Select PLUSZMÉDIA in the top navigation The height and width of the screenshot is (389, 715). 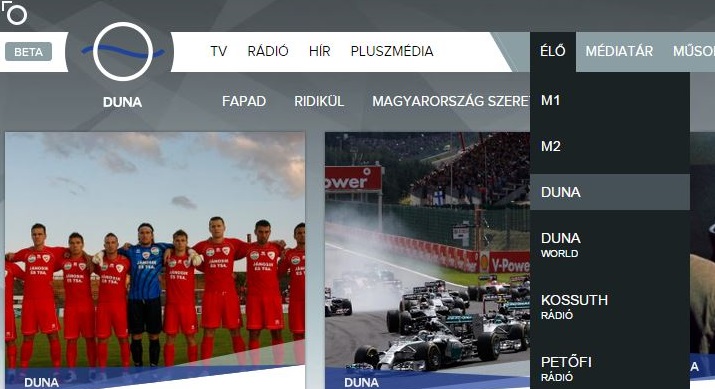392,51
